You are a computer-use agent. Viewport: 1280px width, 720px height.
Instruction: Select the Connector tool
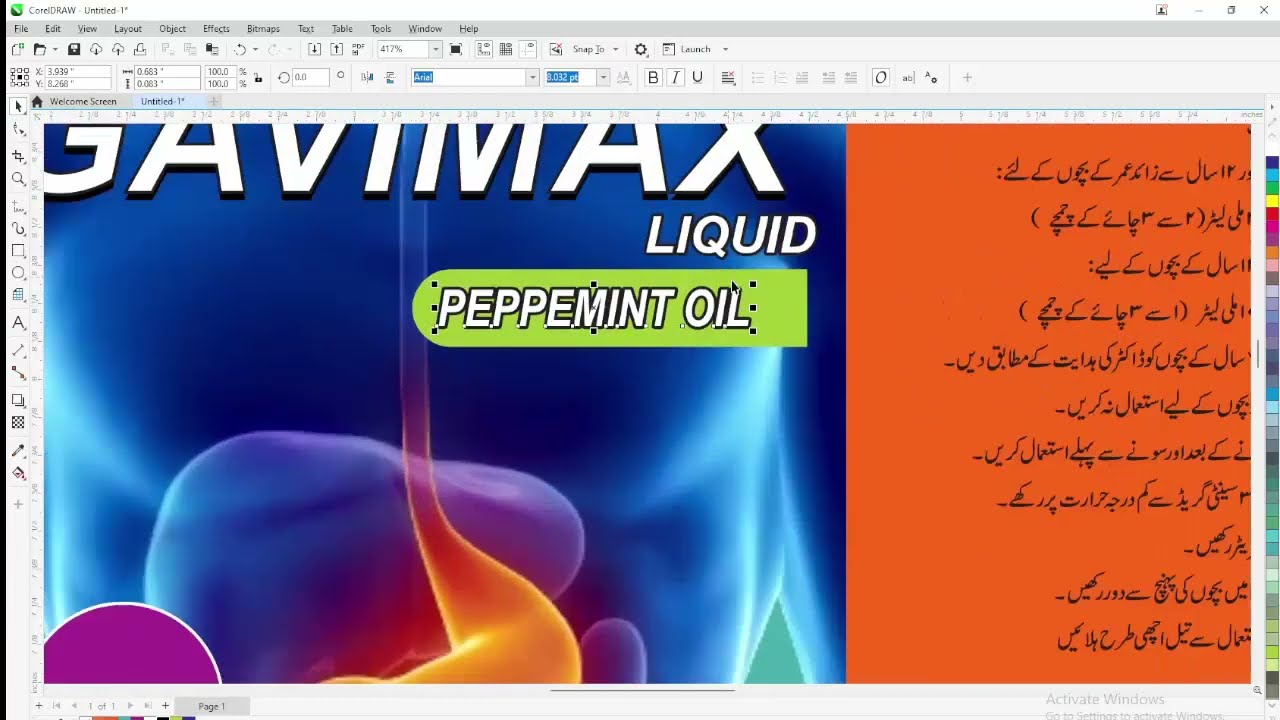18,373
